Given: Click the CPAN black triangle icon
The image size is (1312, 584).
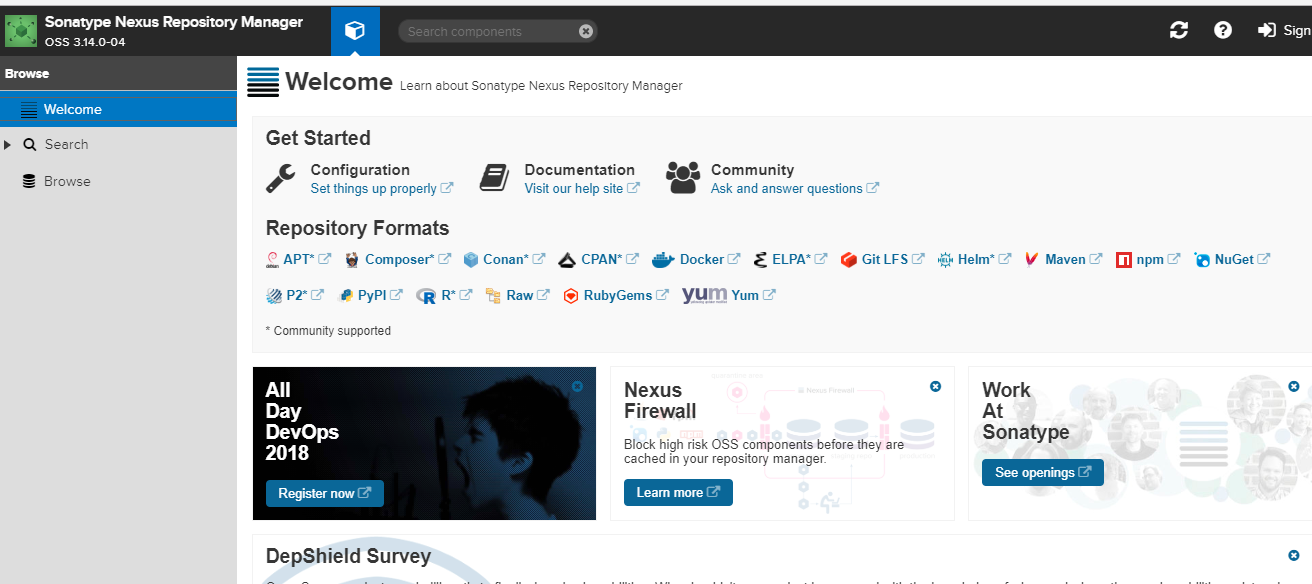Looking at the screenshot, I should tap(567, 260).
